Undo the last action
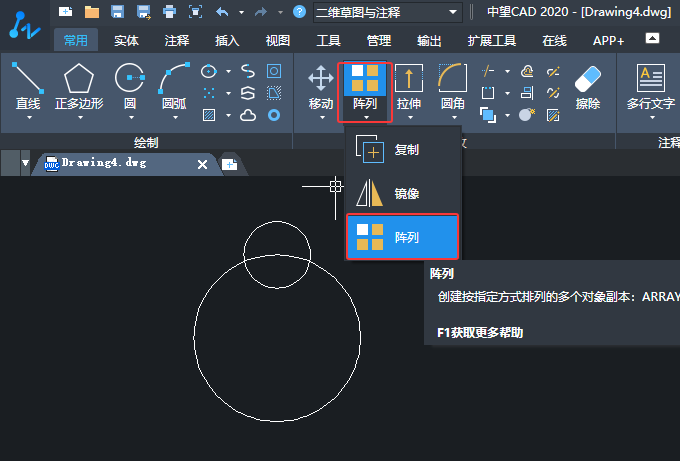 [222, 12]
